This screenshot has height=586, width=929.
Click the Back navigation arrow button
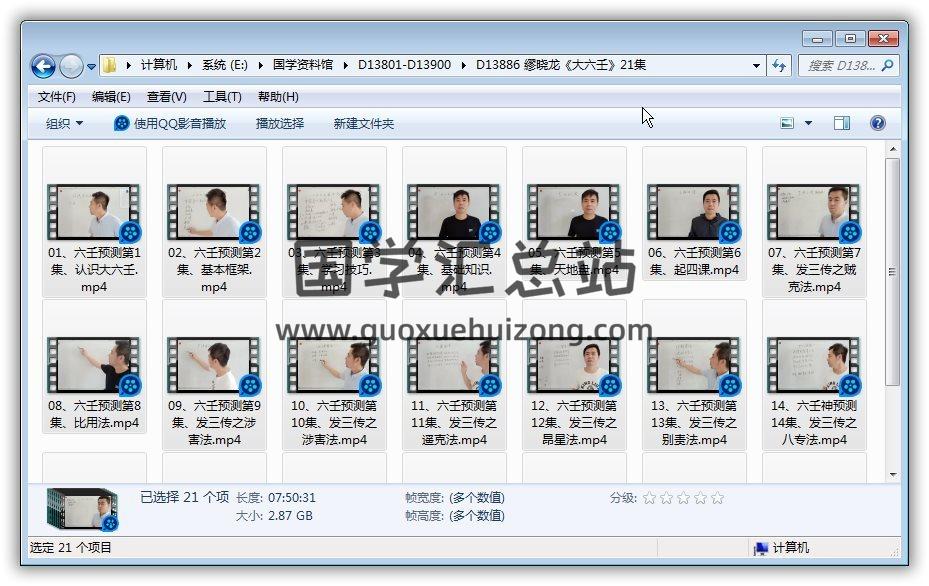pyautogui.click(x=43, y=66)
